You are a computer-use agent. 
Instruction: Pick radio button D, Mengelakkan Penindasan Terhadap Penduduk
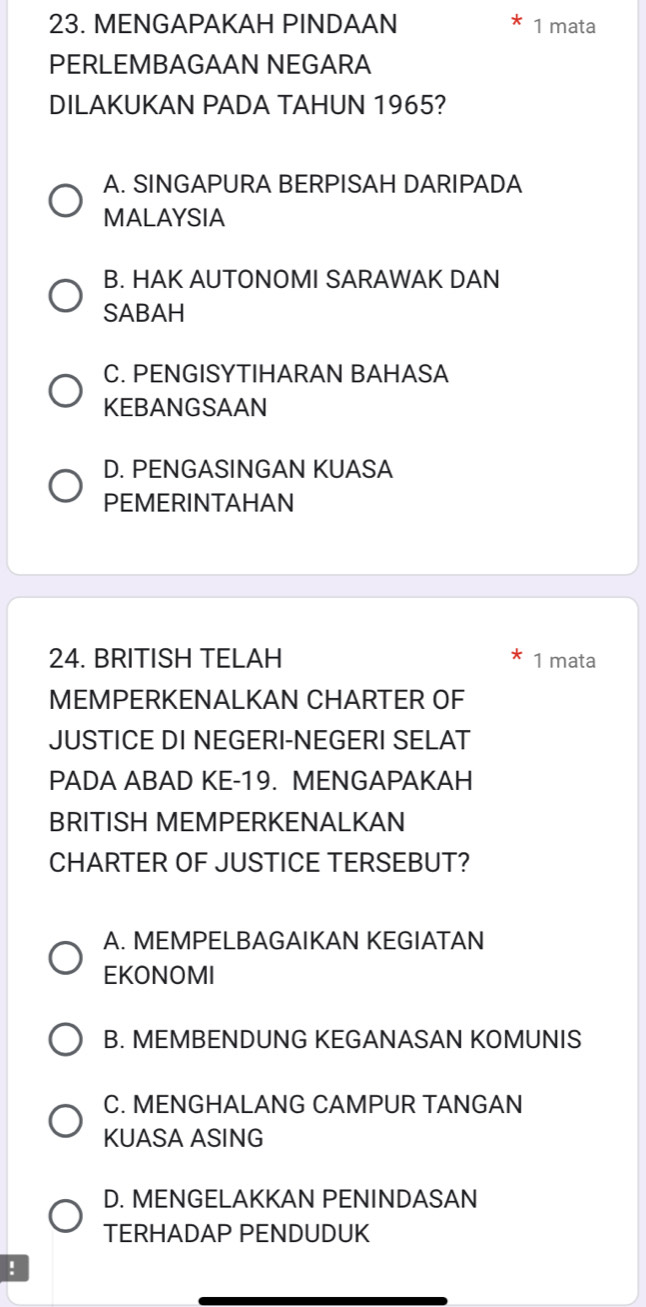click(67, 1216)
